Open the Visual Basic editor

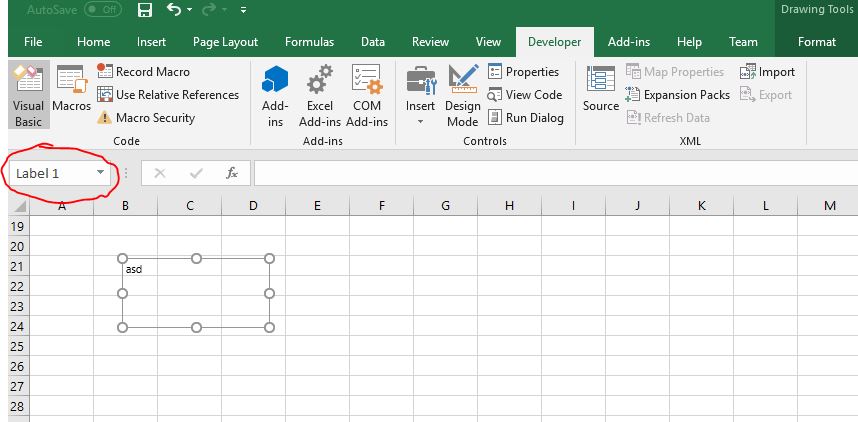[x=28, y=95]
